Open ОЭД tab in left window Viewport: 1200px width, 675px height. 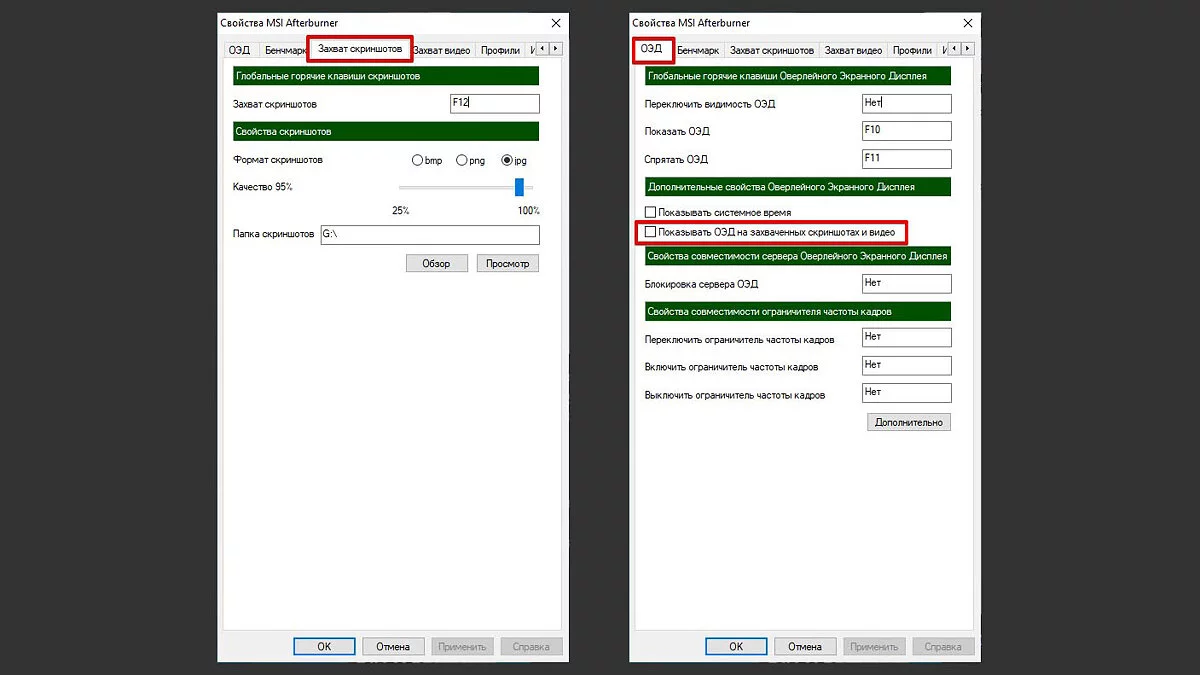239,50
